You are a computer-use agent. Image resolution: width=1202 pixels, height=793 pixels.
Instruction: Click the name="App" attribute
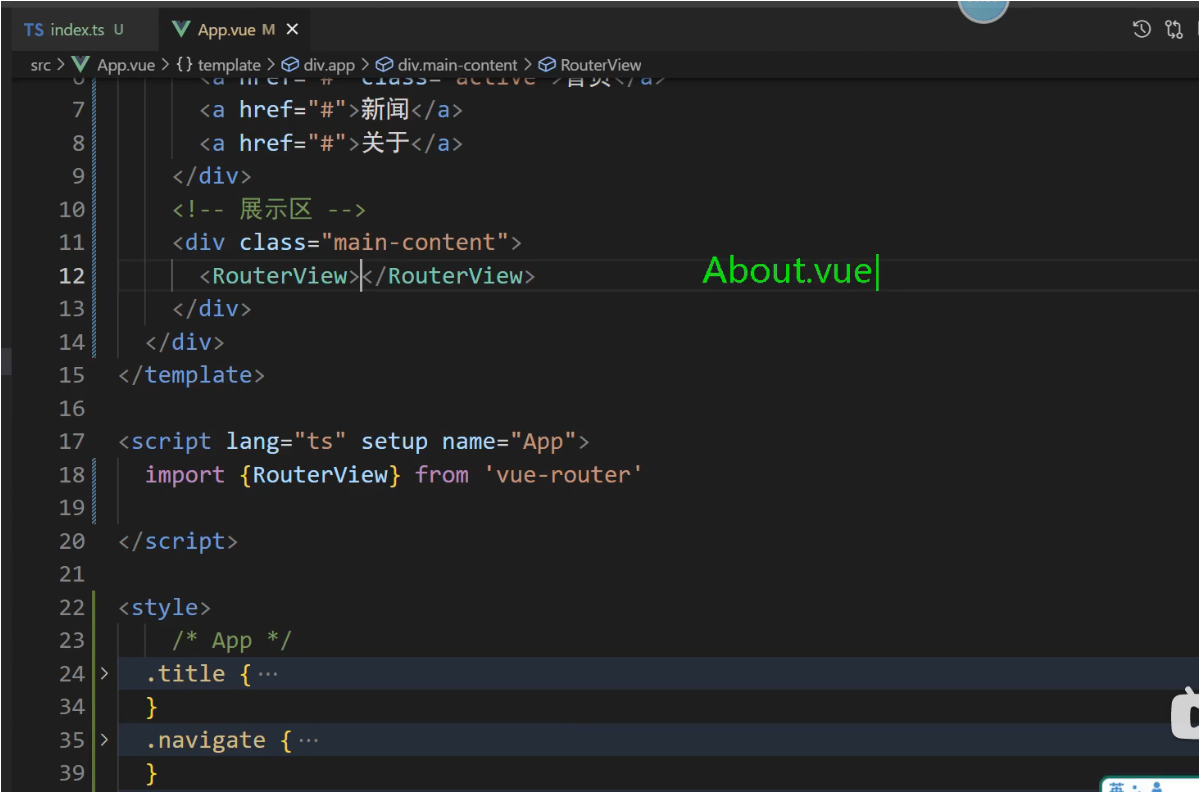[509, 442]
